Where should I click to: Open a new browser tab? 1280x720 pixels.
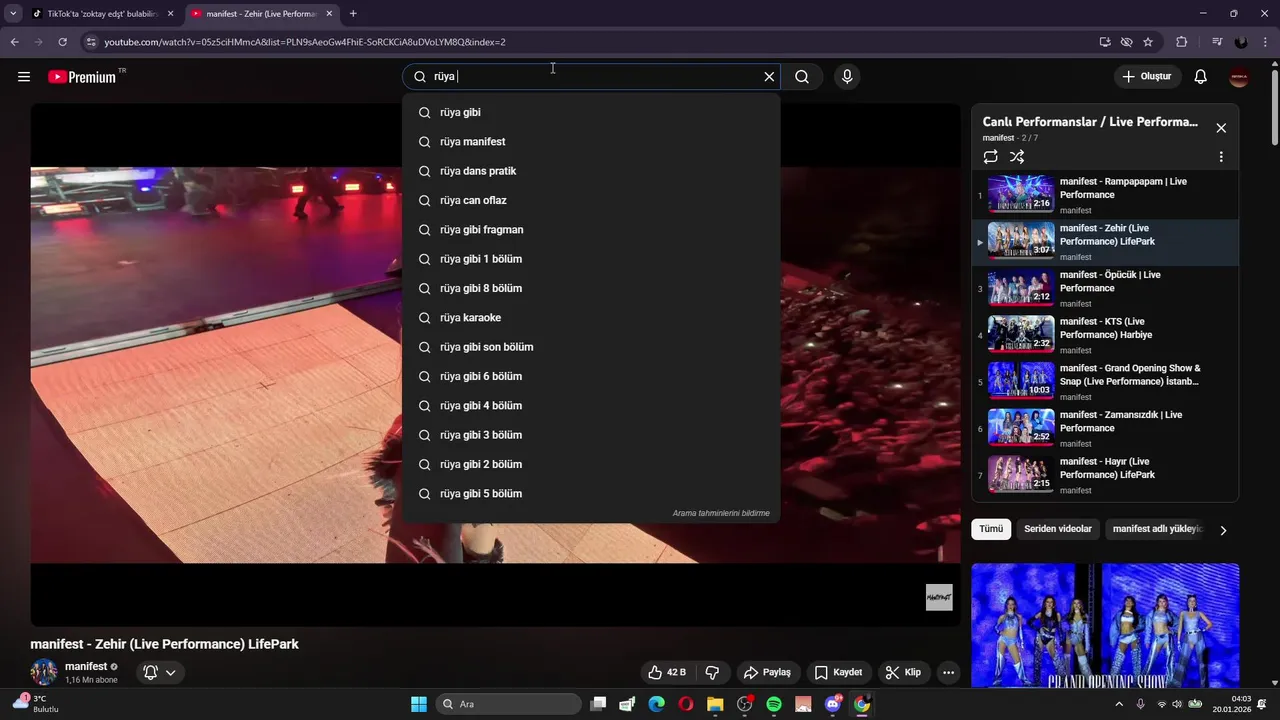click(x=353, y=14)
